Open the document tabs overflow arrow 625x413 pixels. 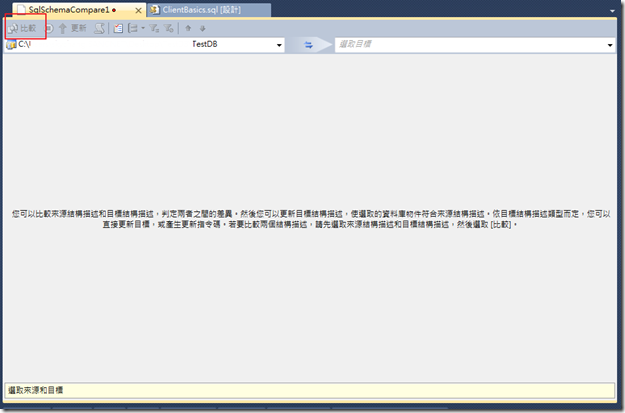612,11
